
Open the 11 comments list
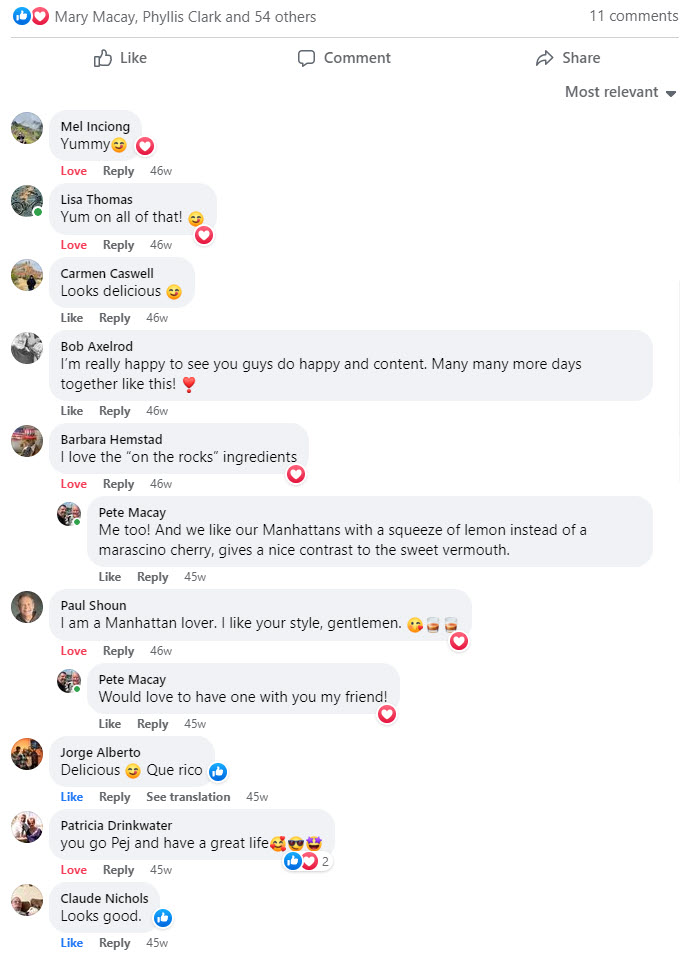click(634, 16)
